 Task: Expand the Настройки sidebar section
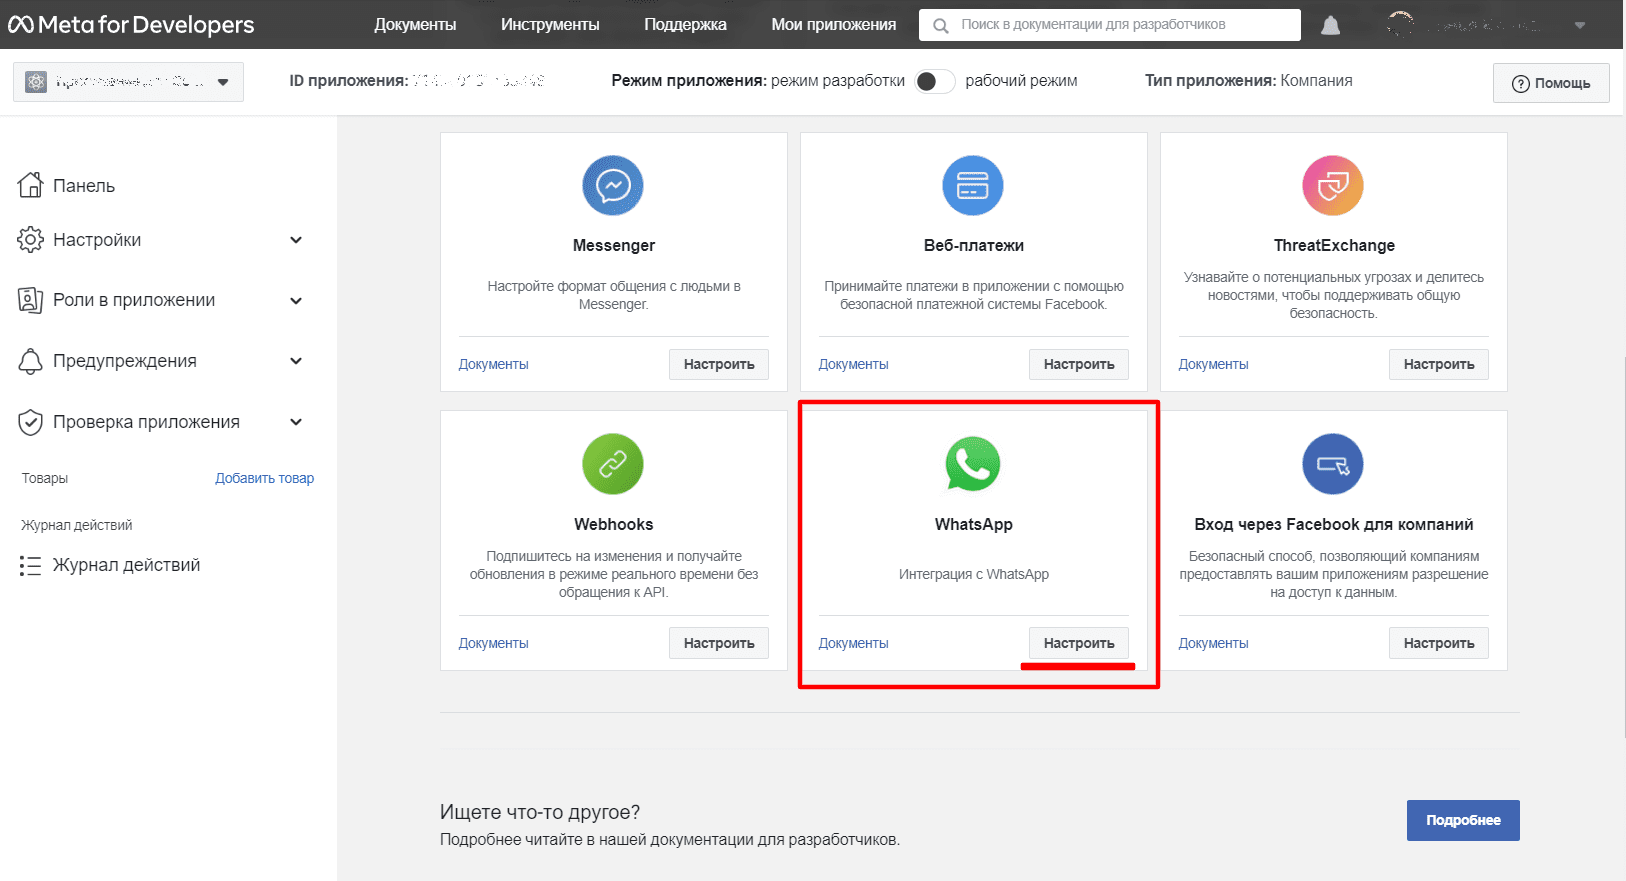(296, 240)
